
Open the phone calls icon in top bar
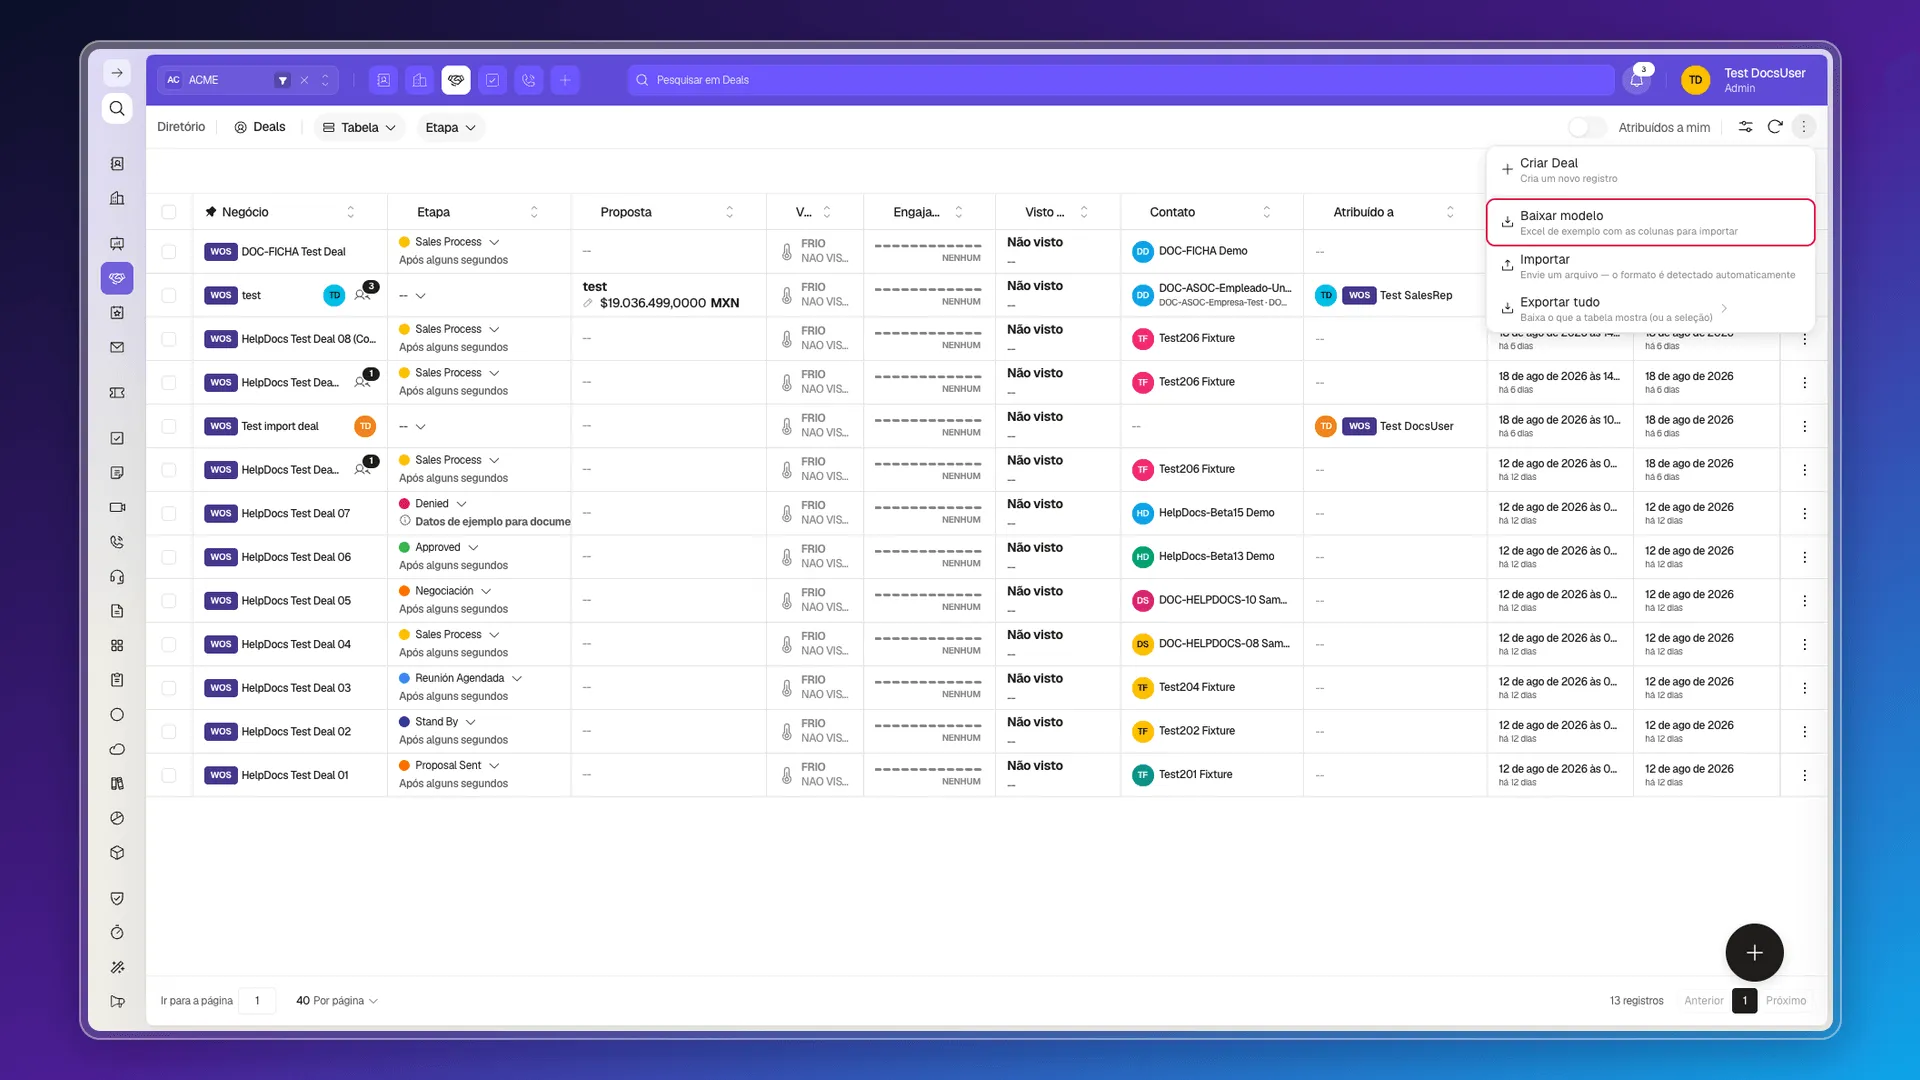(529, 80)
